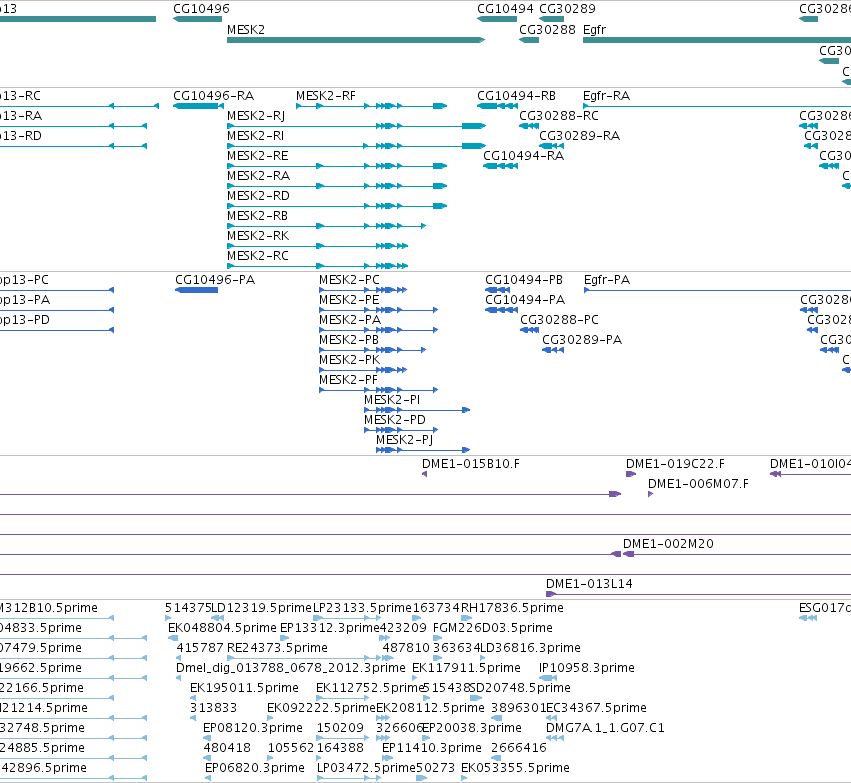Select the MESK2-PE protein label
The height and width of the screenshot is (783, 851).
(x=349, y=300)
